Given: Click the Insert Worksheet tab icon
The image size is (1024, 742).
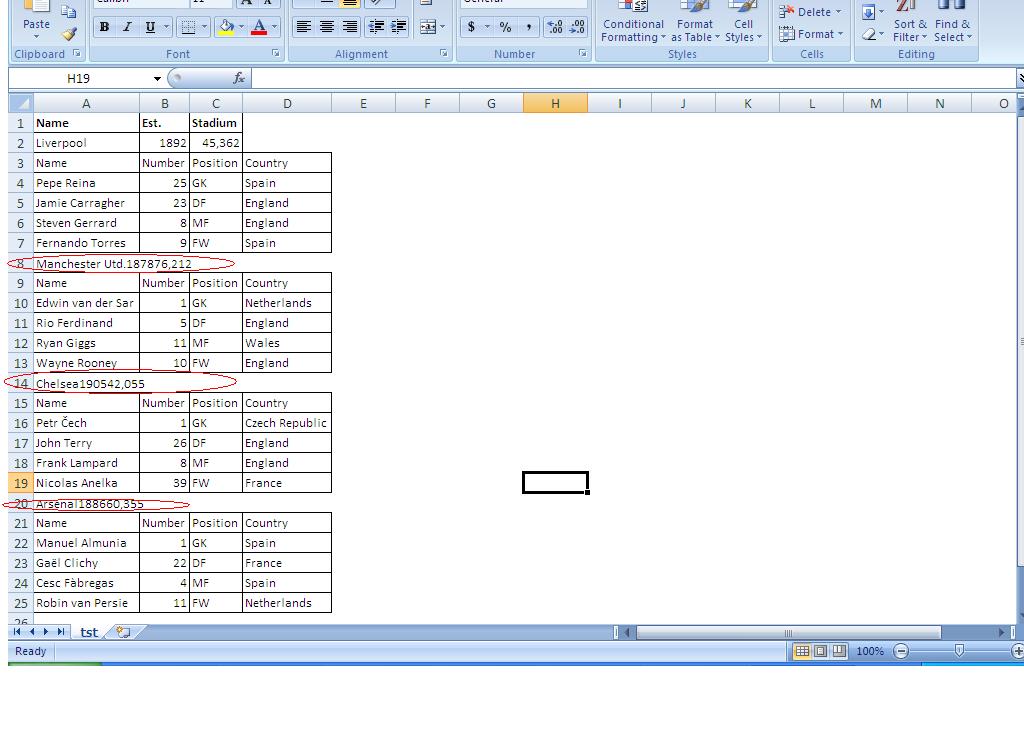Looking at the screenshot, I should 123,632.
